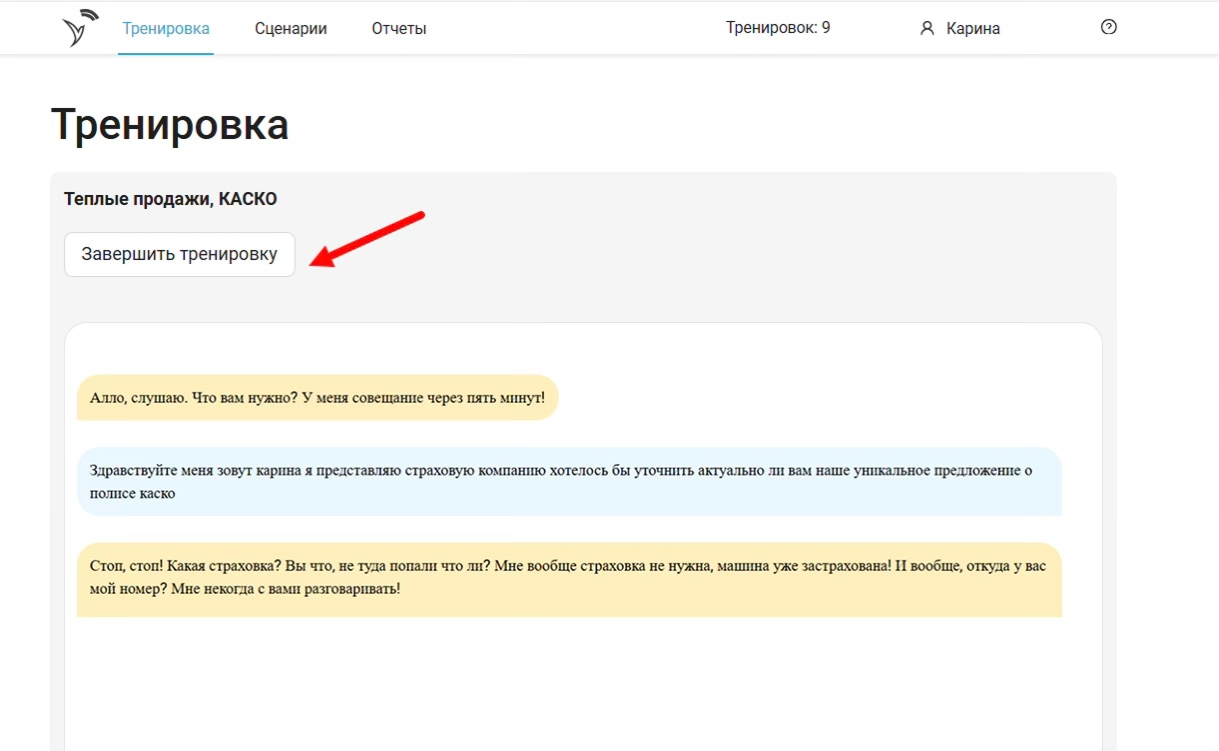Select the first message starting with Алло

click(317, 398)
